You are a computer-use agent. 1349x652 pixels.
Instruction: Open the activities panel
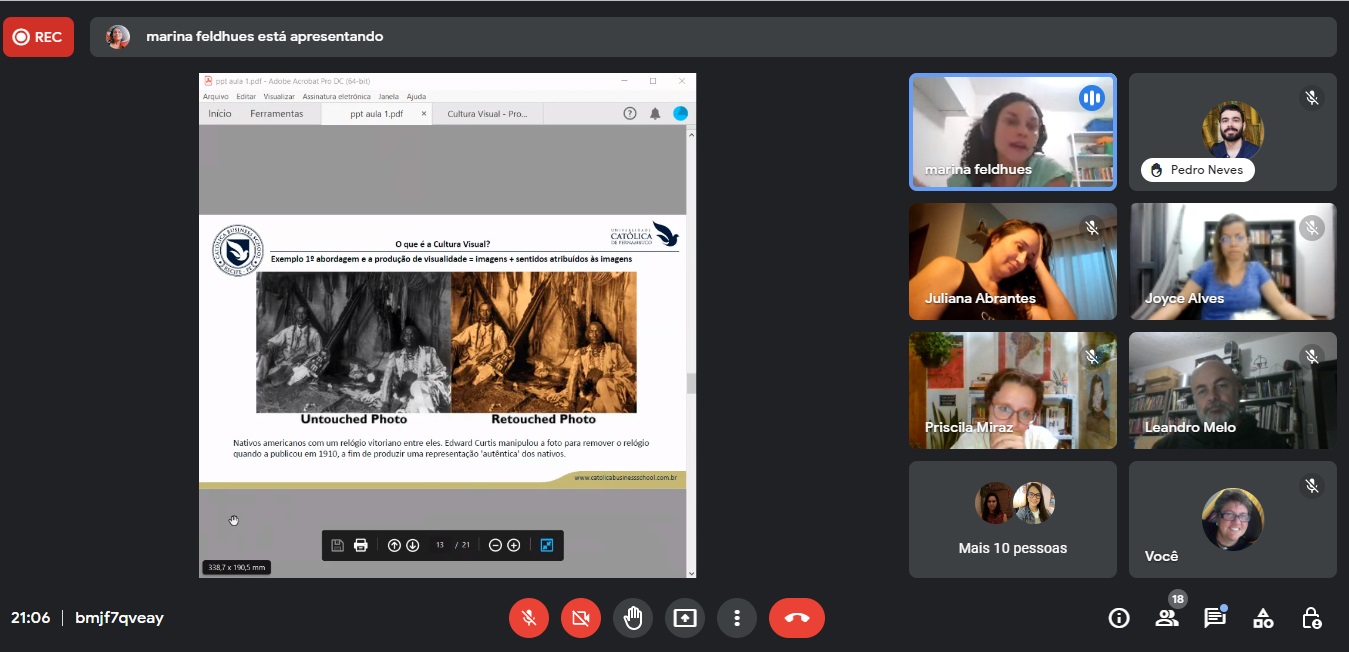pyautogui.click(x=1263, y=618)
